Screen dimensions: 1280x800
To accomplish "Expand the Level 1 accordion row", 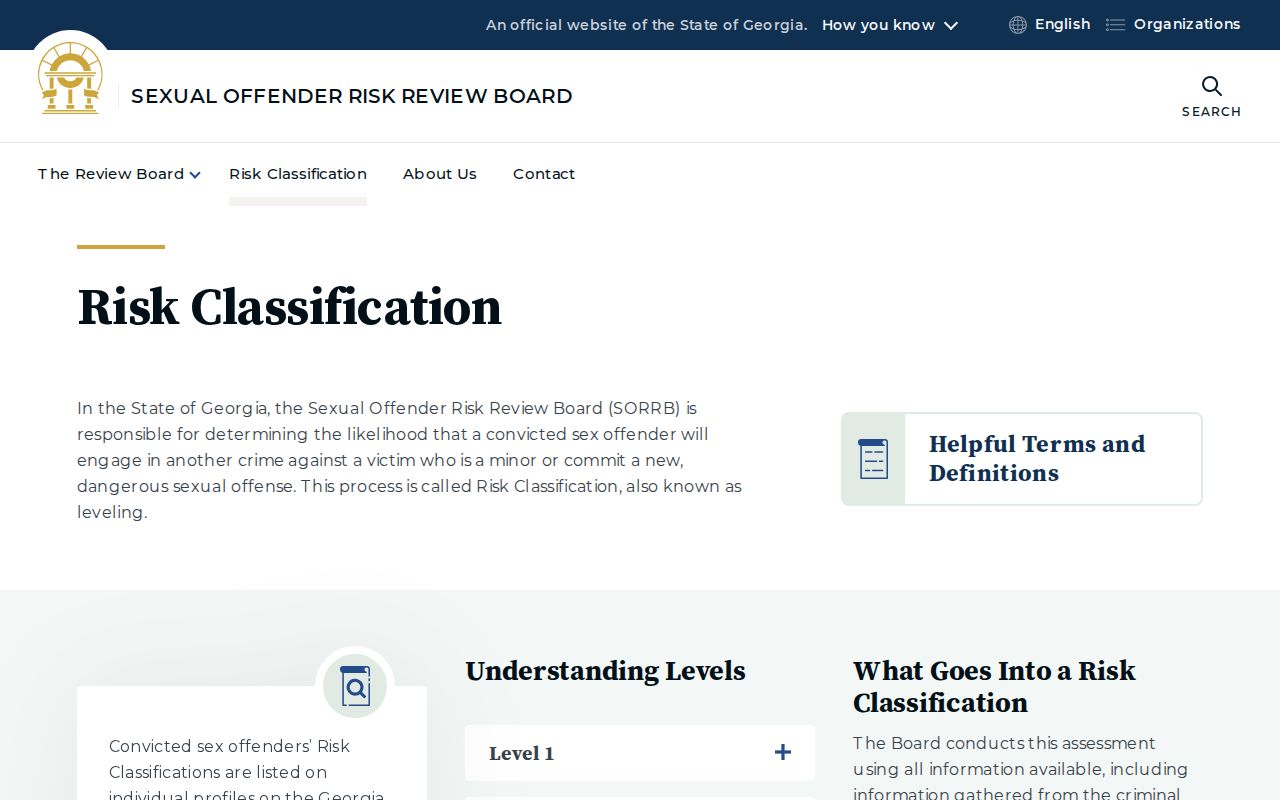I will coord(640,753).
